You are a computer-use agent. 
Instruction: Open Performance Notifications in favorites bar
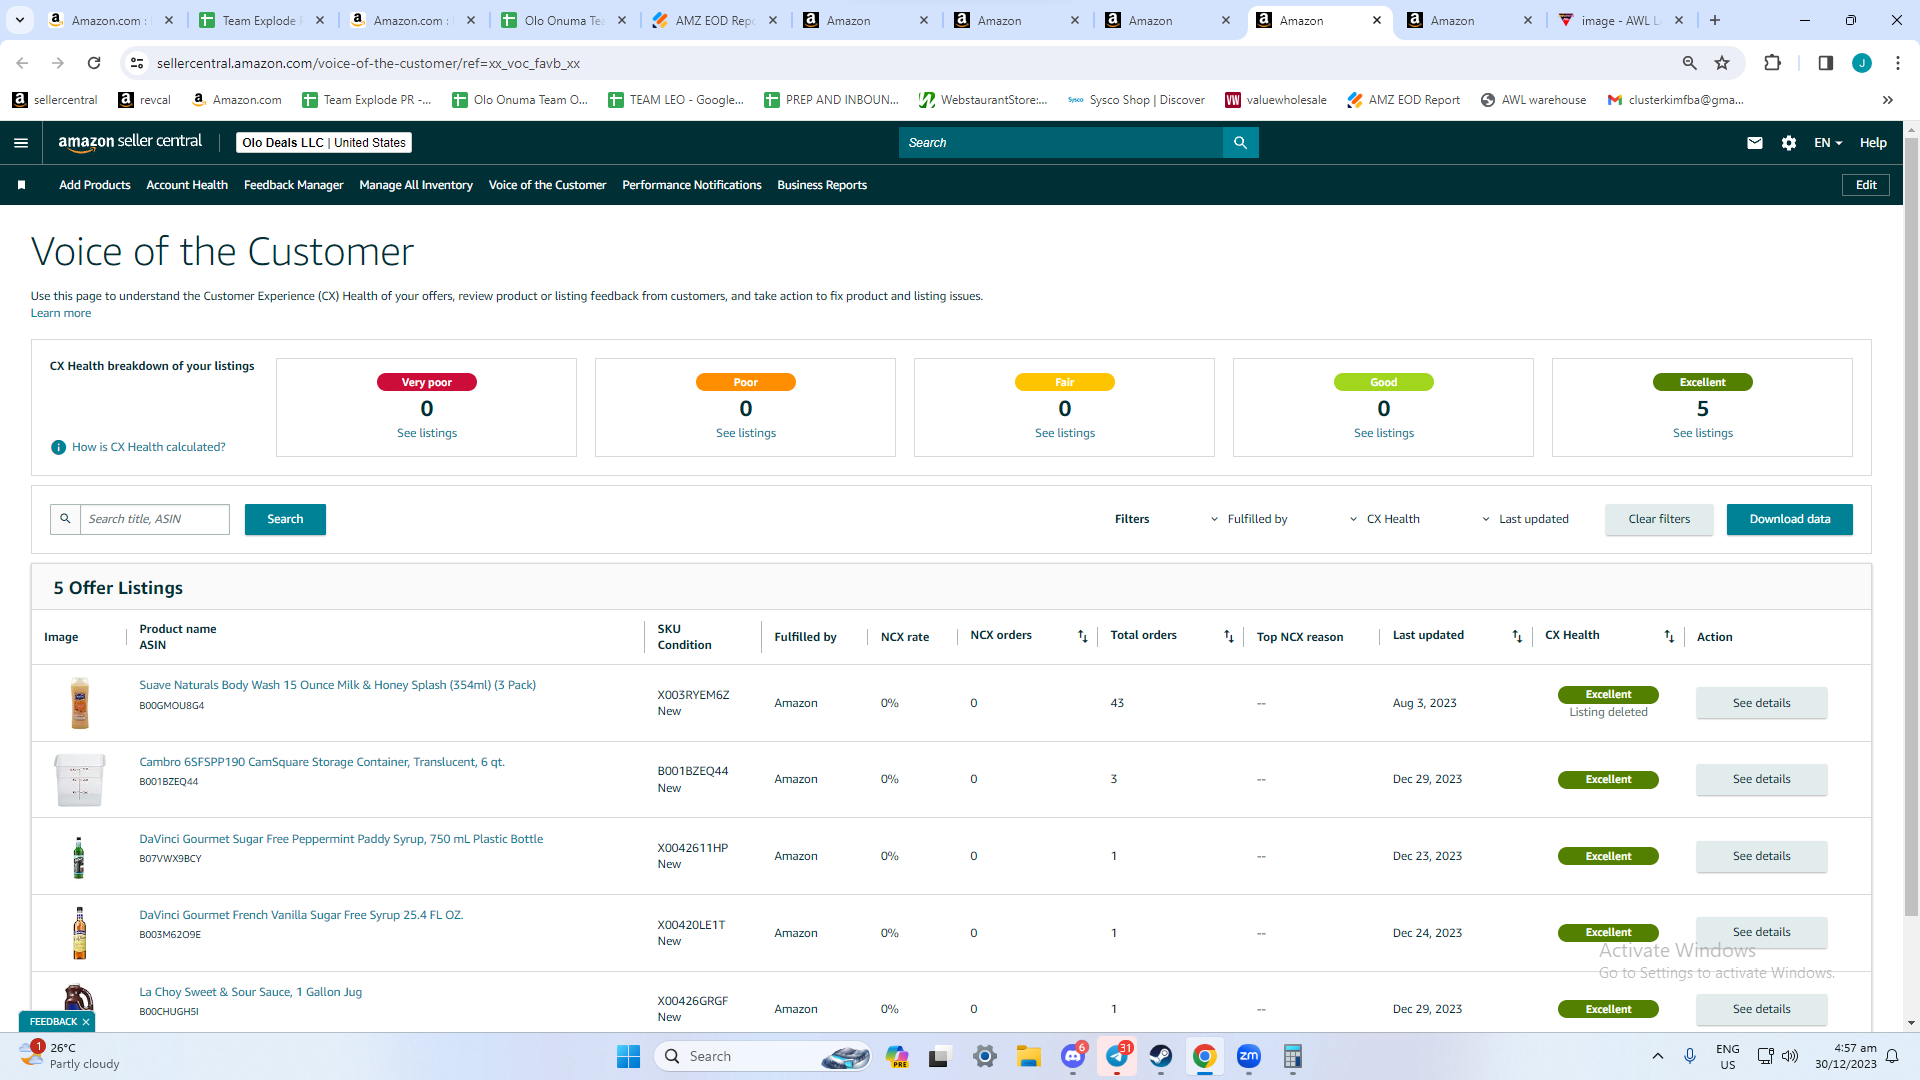click(692, 185)
